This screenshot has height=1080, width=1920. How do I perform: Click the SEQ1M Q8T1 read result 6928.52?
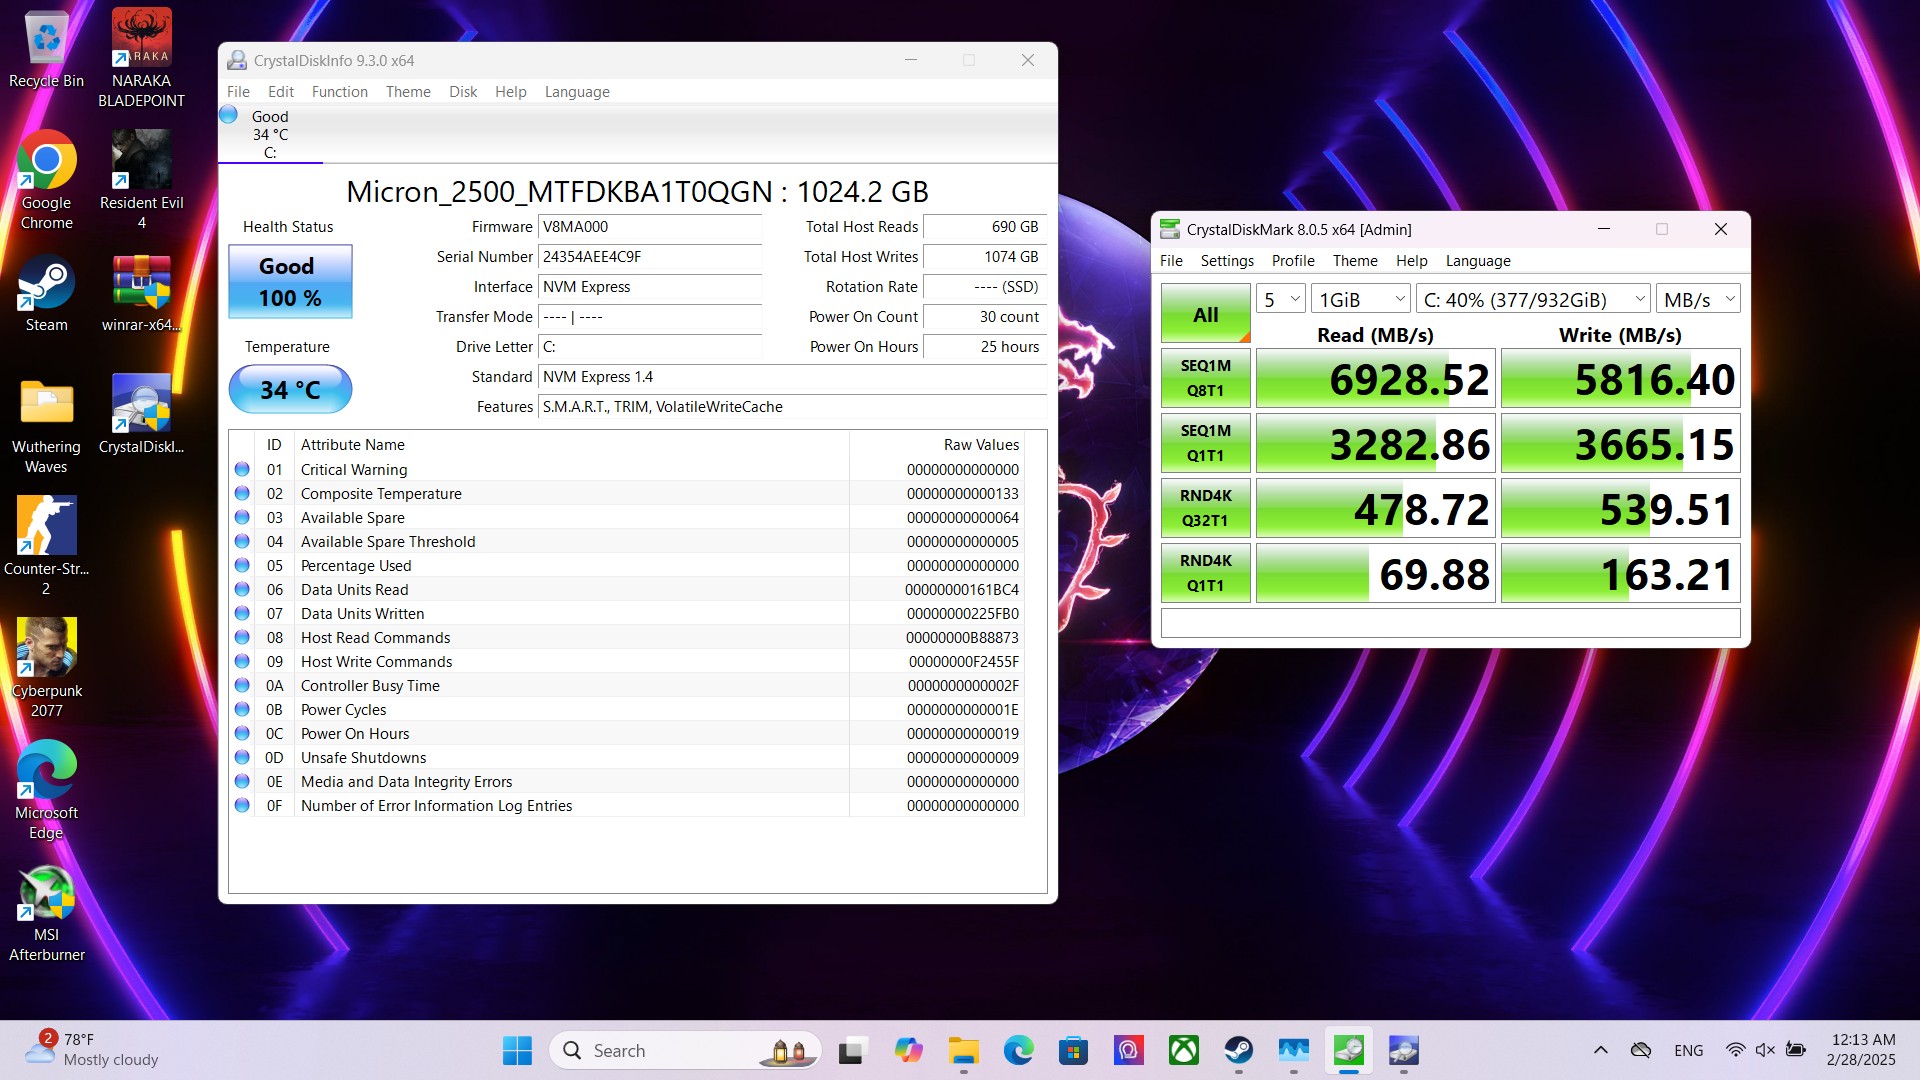click(1376, 379)
